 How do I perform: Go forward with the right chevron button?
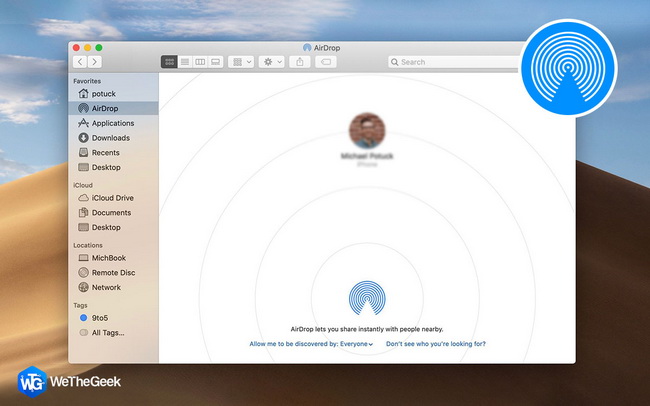(95, 62)
